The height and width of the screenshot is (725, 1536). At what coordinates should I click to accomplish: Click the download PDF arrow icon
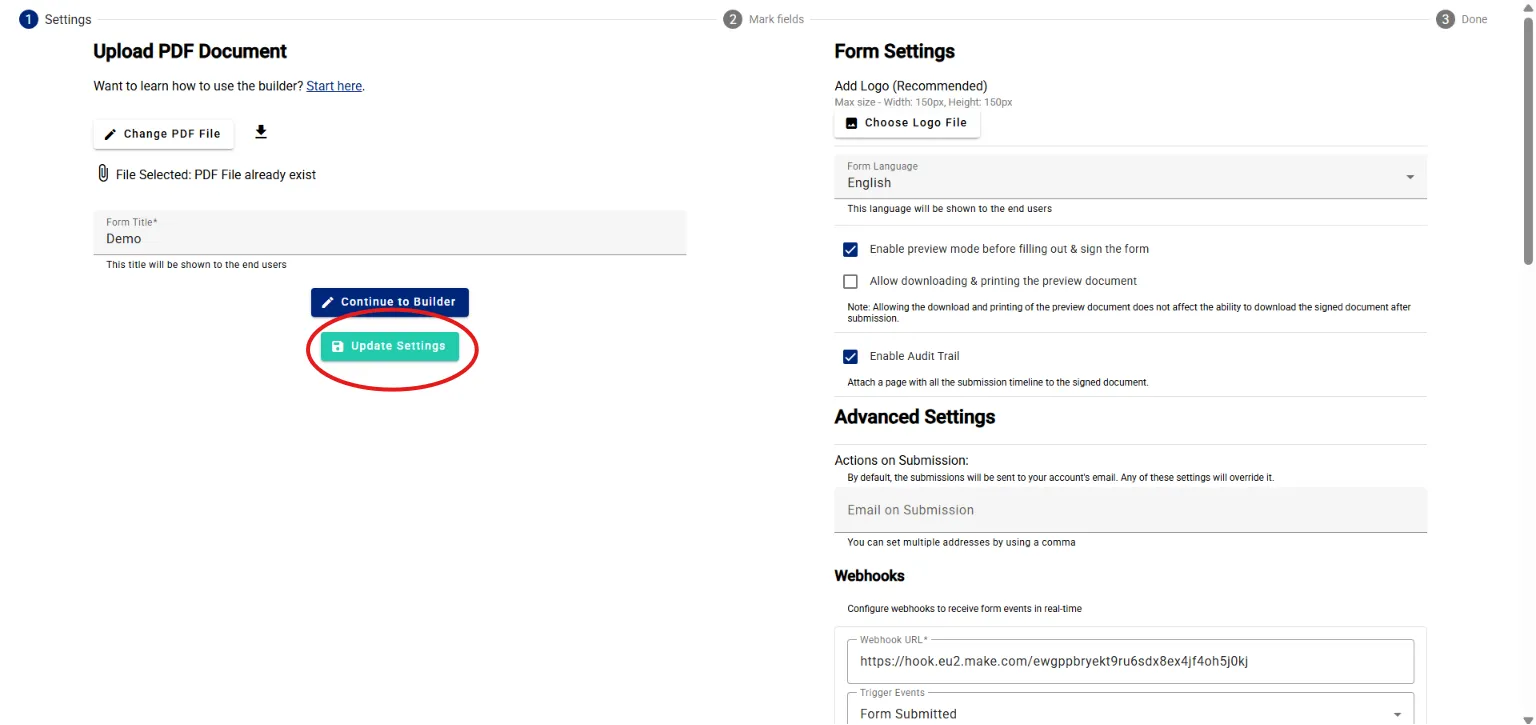[x=261, y=132]
